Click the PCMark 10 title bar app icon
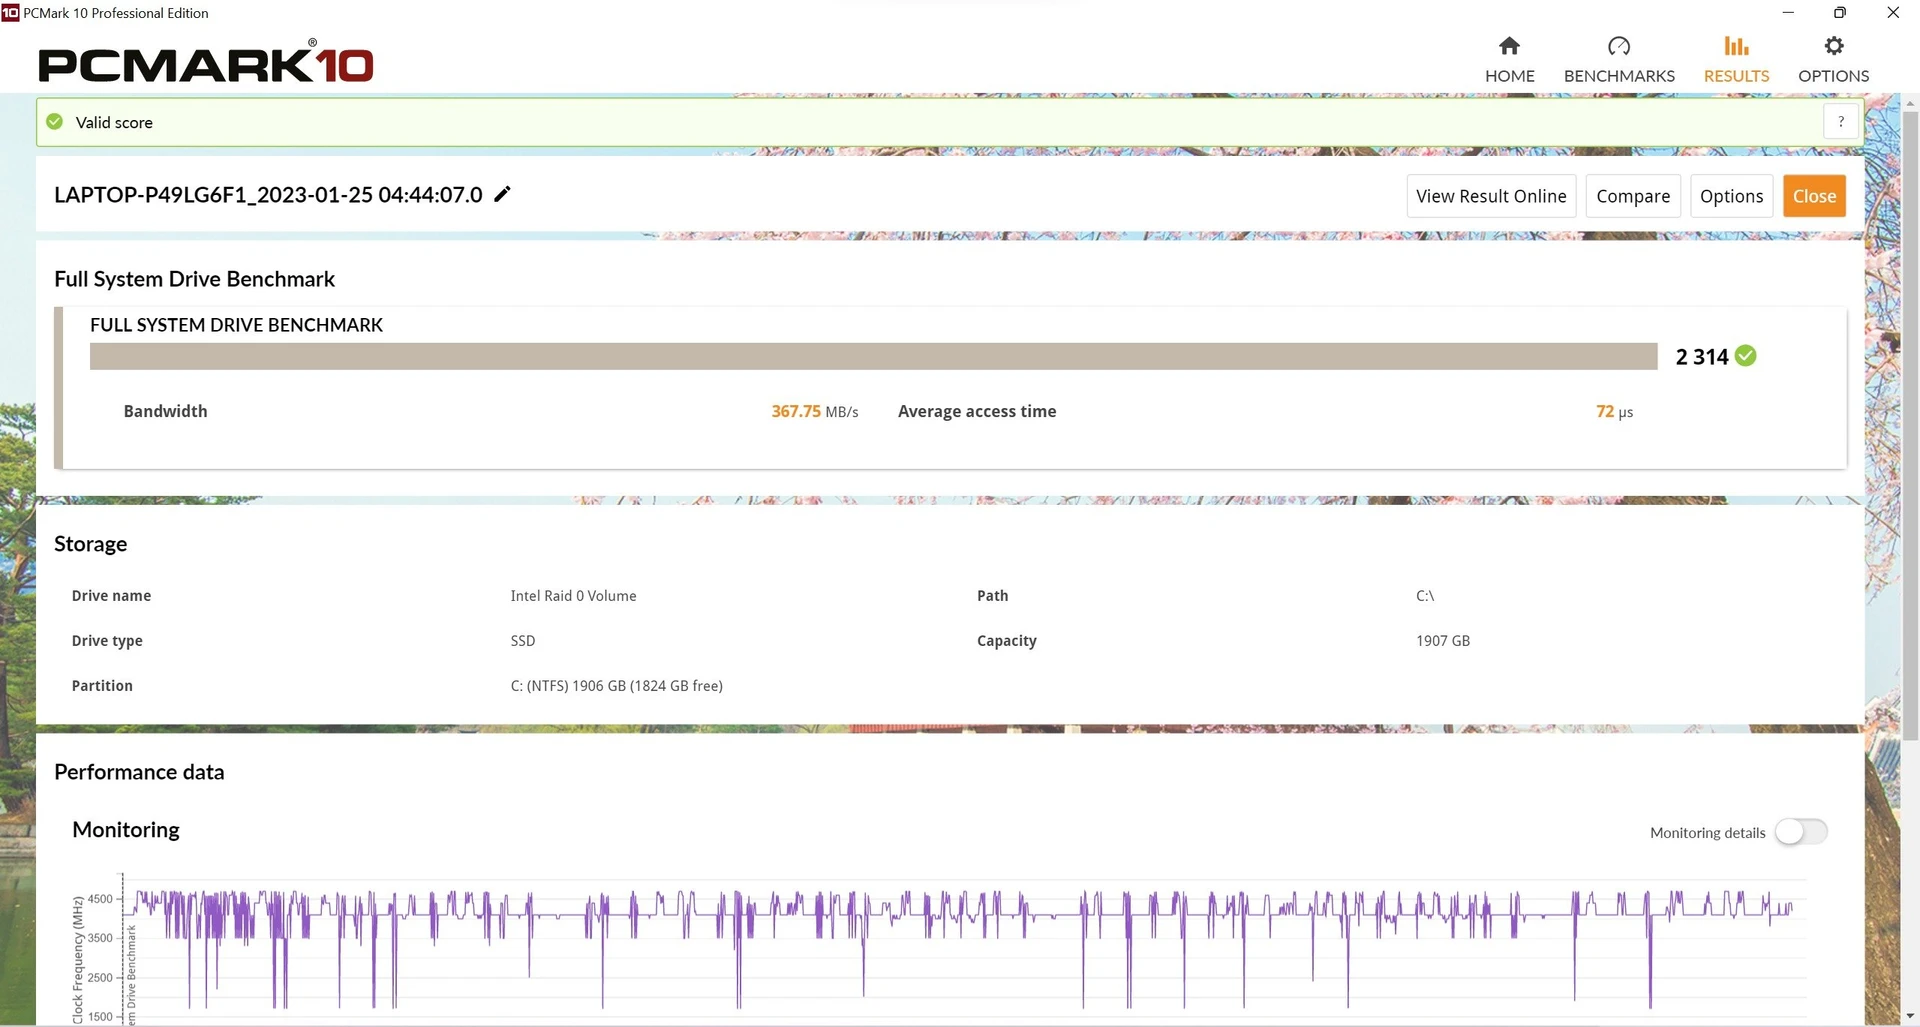The height and width of the screenshot is (1027, 1920). pos(10,12)
